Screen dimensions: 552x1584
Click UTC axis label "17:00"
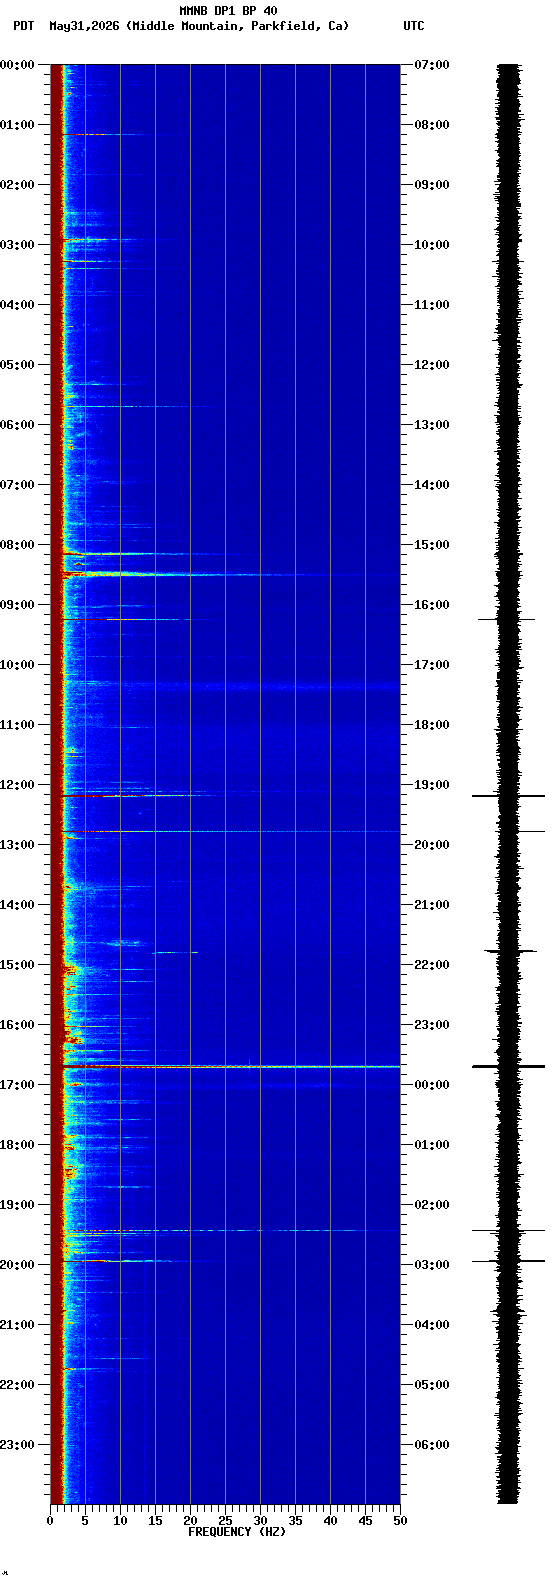point(432,665)
